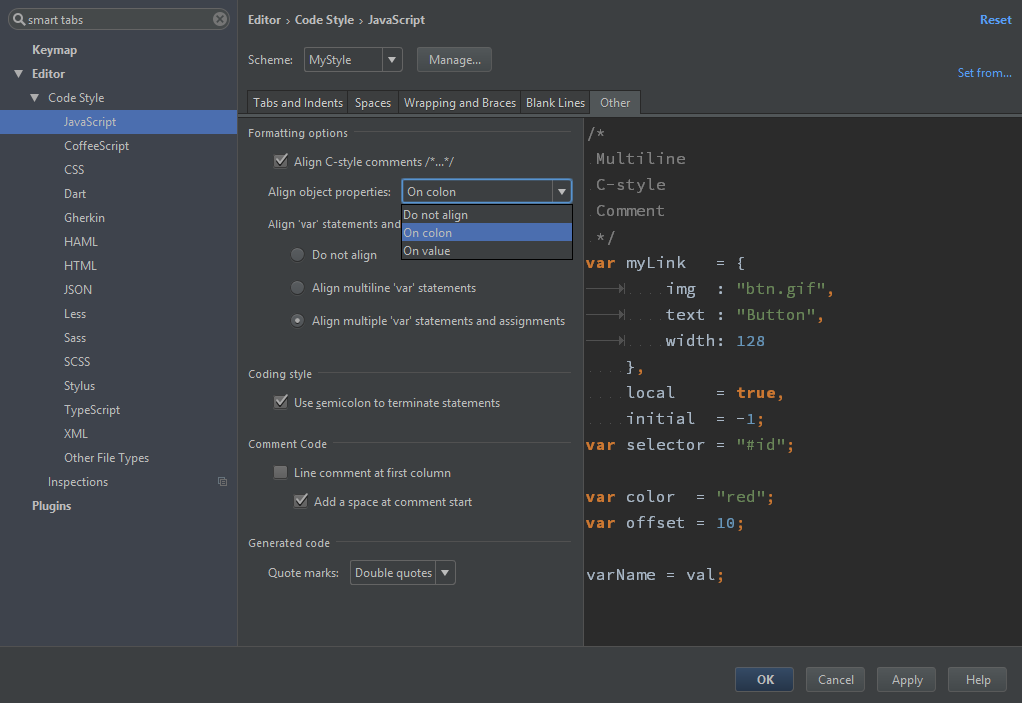The image size is (1022, 703).
Task: Click into the 'smart tabs' search field
Action: click(119, 20)
